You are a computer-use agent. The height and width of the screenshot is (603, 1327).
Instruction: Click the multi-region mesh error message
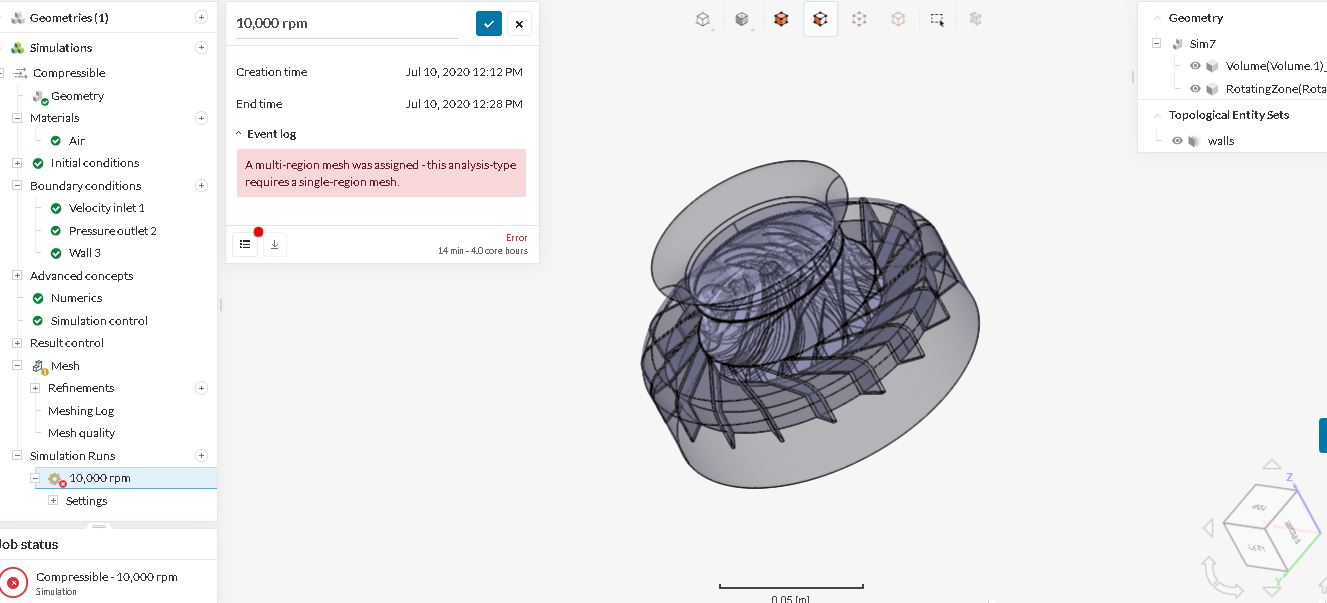coord(381,173)
